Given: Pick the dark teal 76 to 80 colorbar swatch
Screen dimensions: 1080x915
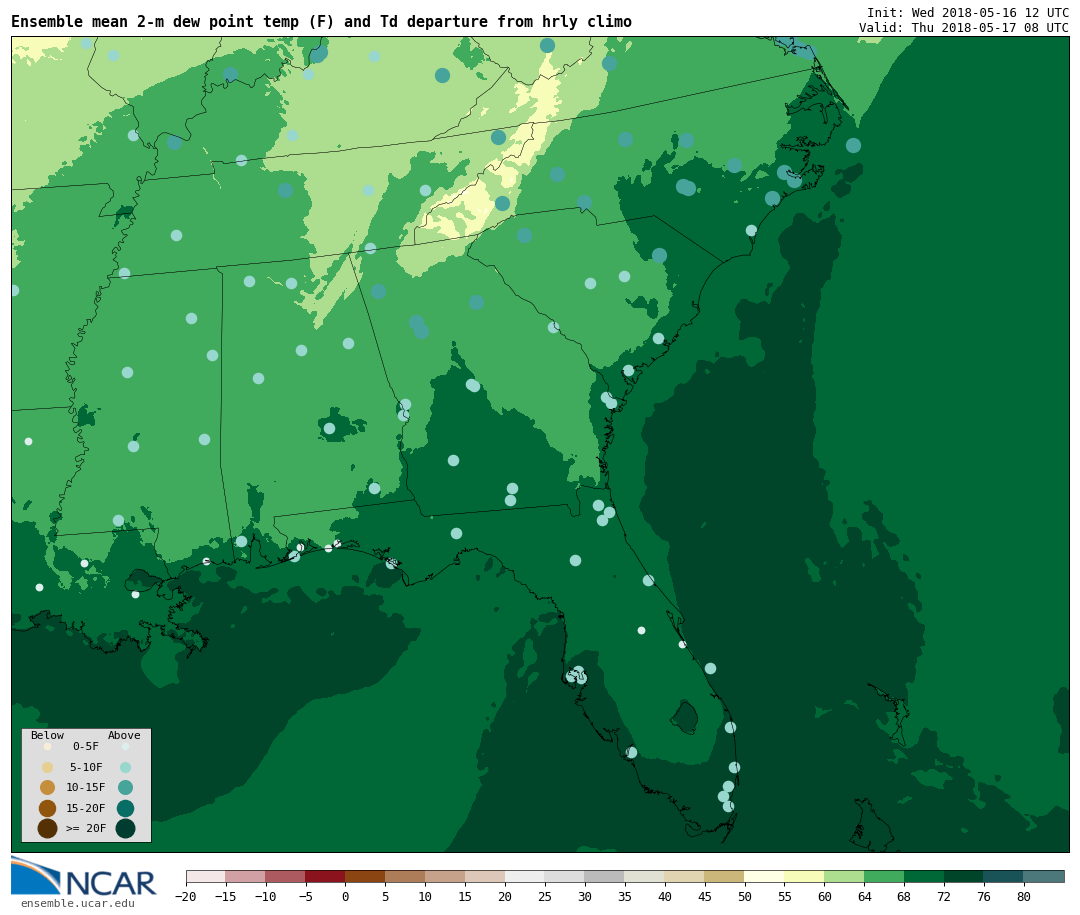Looking at the screenshot, I should (x=1004, y=877).
